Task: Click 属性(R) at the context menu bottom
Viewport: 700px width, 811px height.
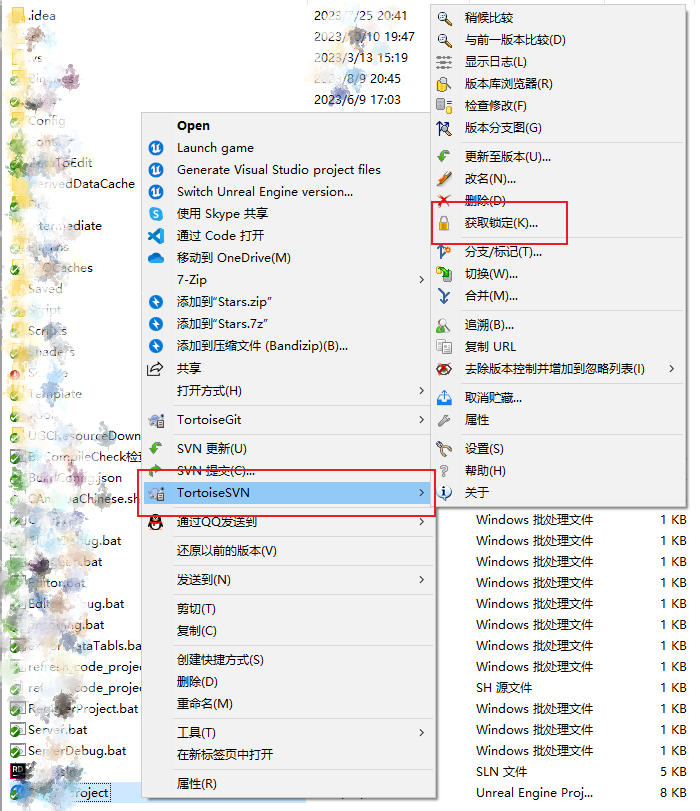Action: click(x=196, y=783)
